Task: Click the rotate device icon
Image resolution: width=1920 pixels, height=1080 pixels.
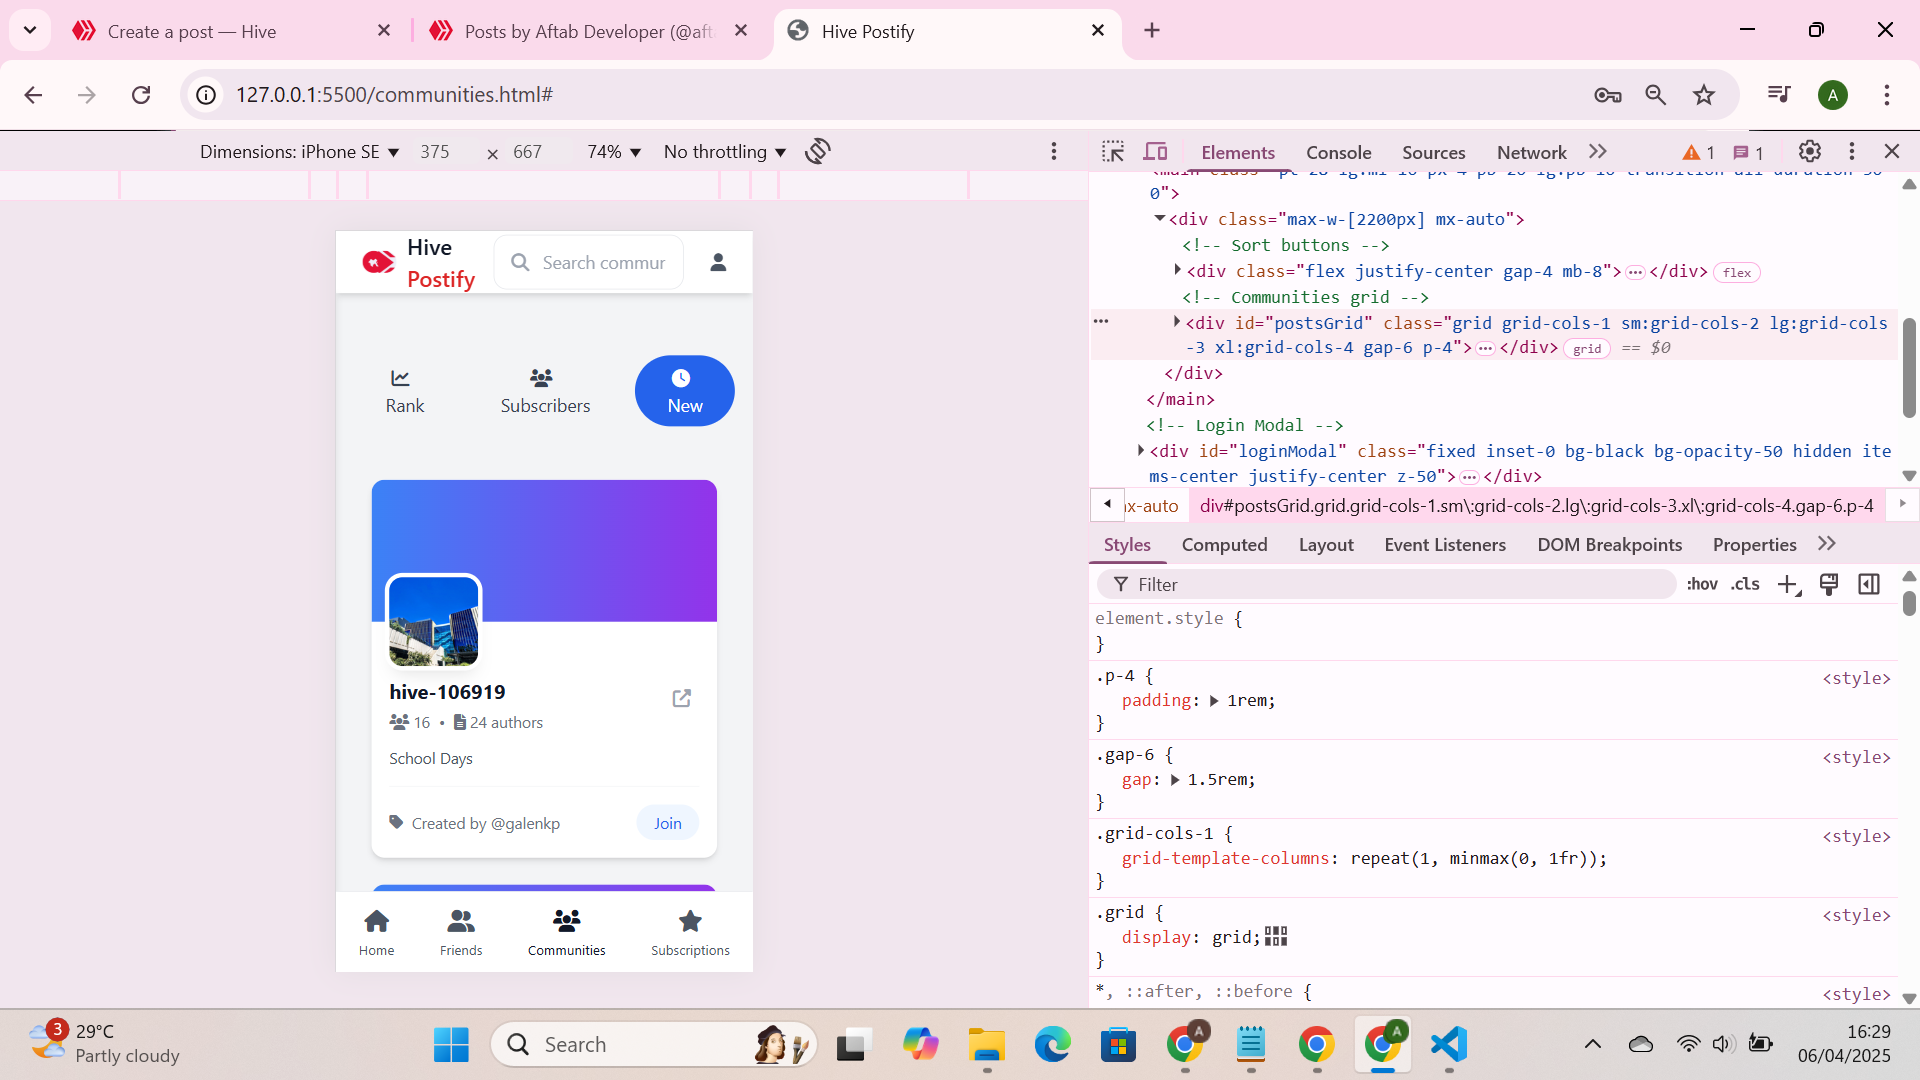Action: pyautogui.click(x=818, y=151)
